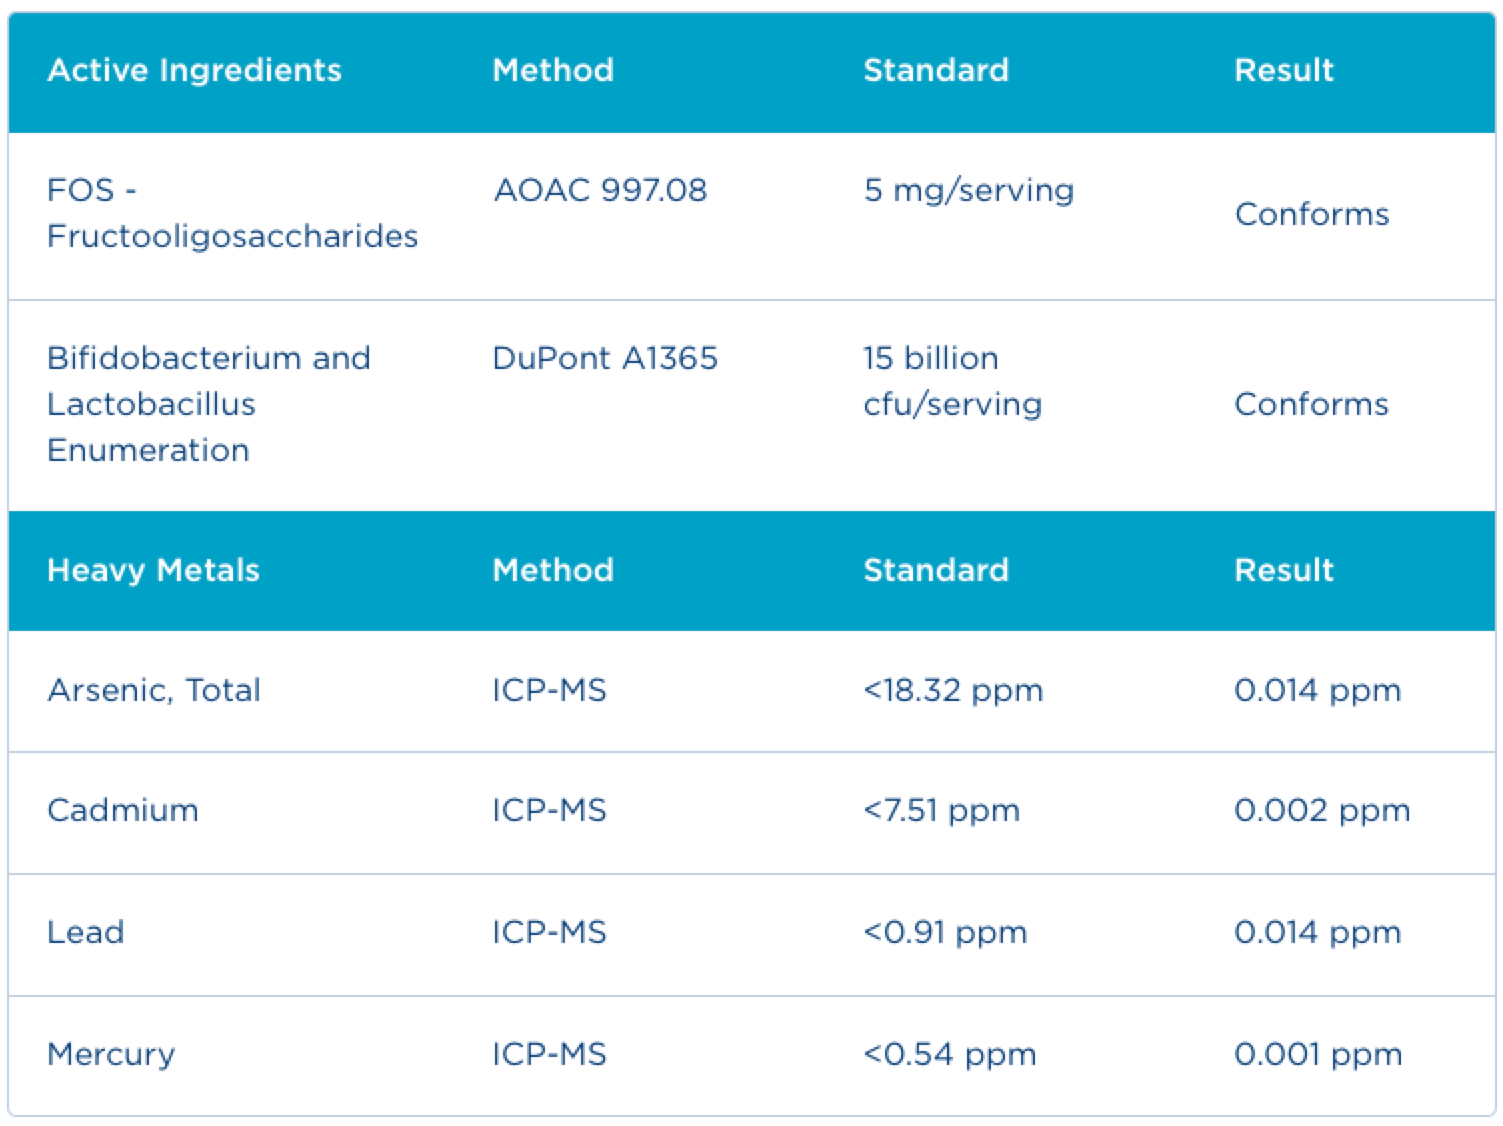Select the Cadmium row label
Viewport: 1503px width, 1126px height.
(123, 810)
